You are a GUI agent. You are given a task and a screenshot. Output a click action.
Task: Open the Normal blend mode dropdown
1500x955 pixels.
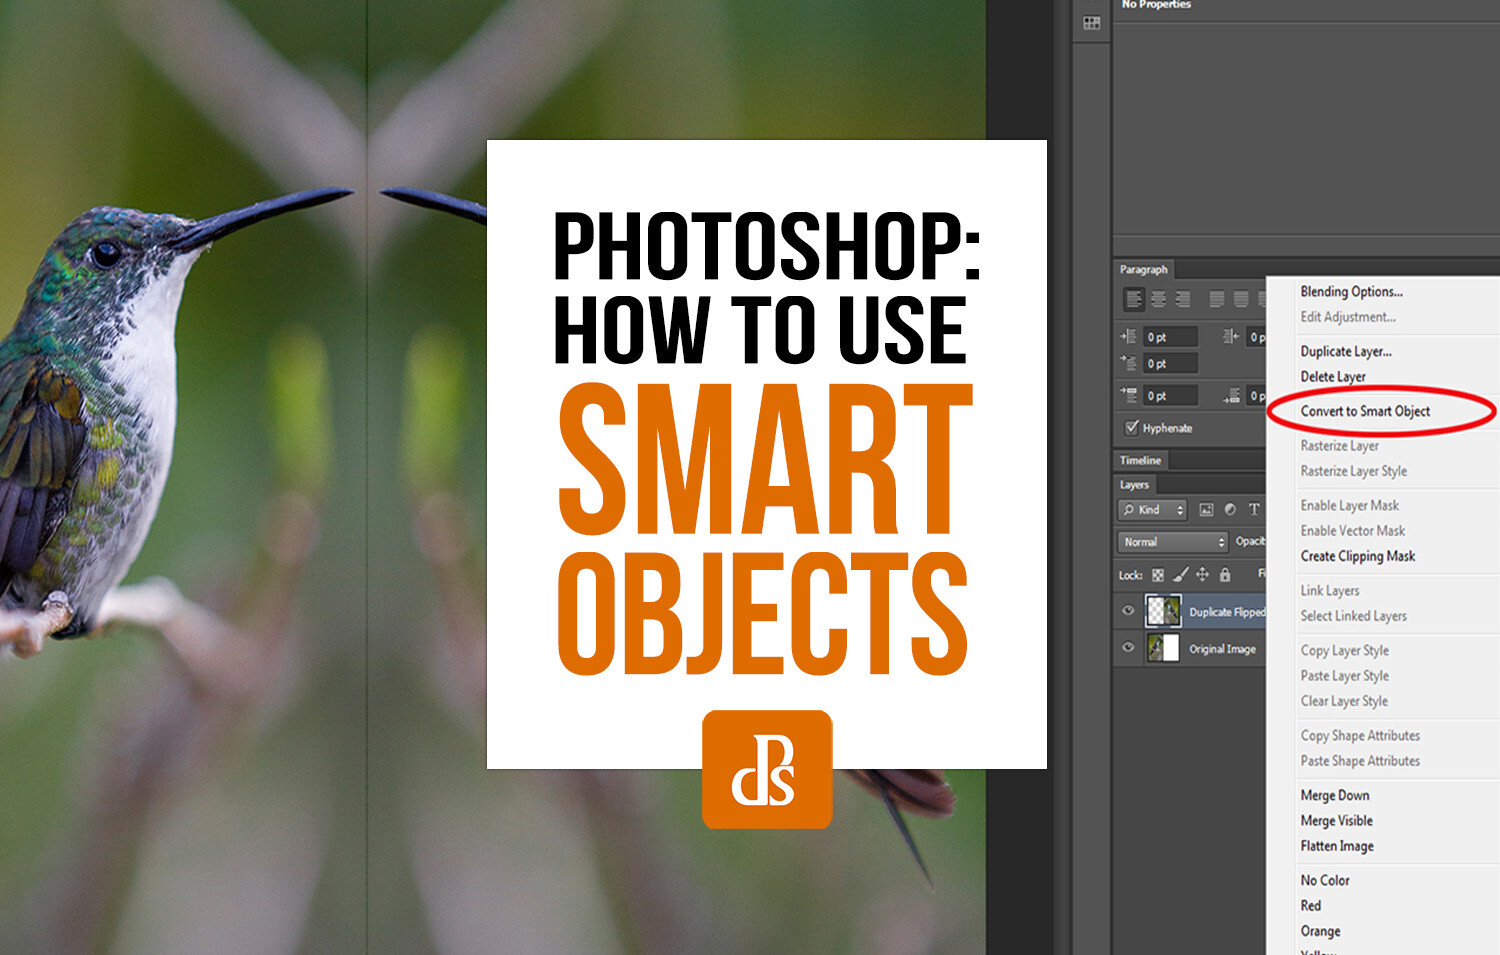[x=1170, y=542]
